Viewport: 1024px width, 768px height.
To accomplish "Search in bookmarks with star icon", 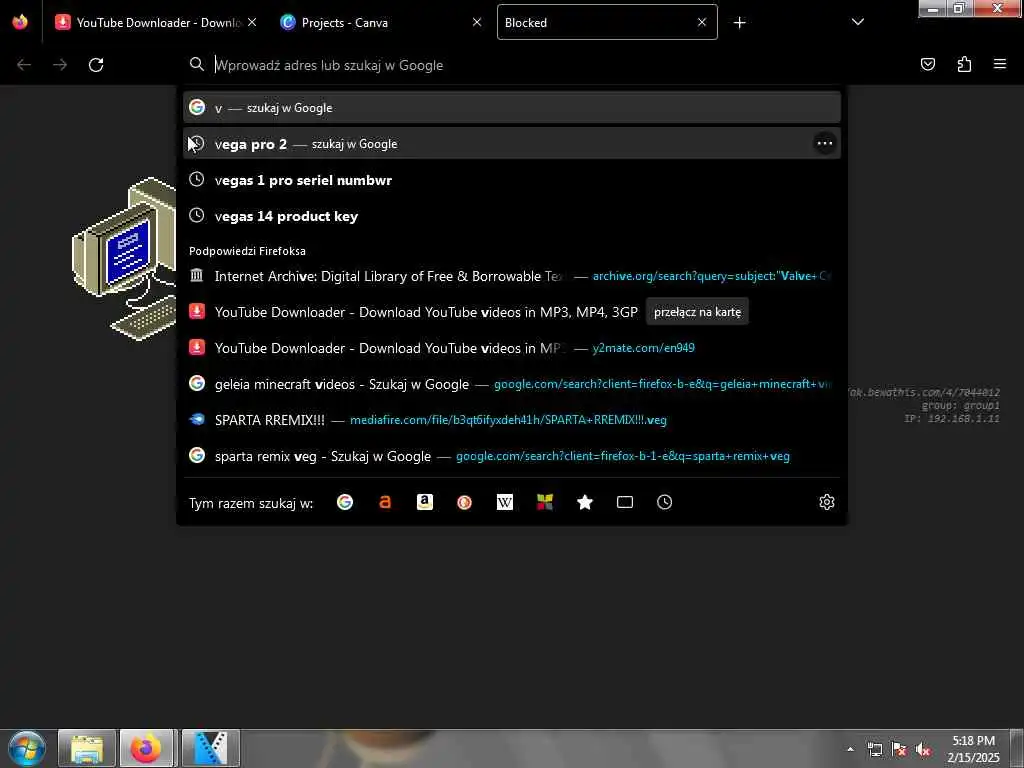I will (585, 502).
